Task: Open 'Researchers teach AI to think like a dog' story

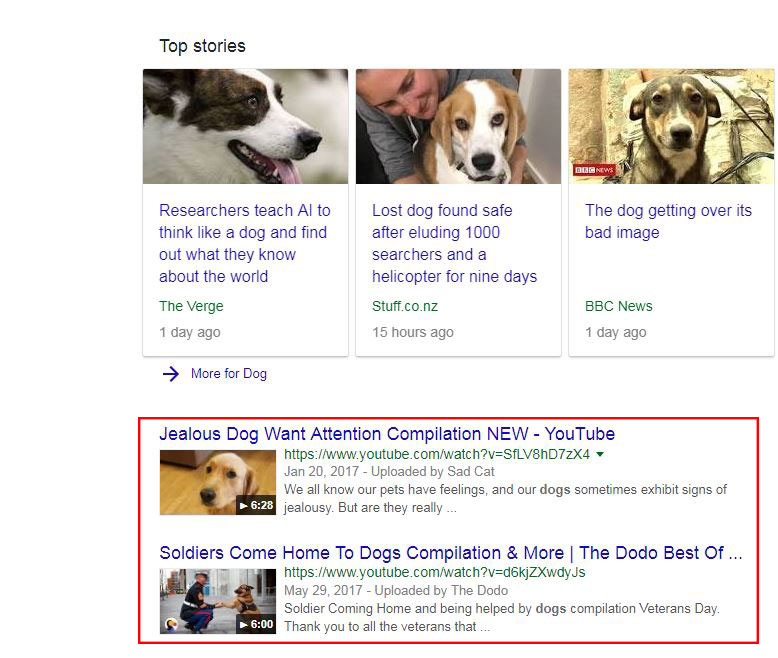Action: point(245,243)
